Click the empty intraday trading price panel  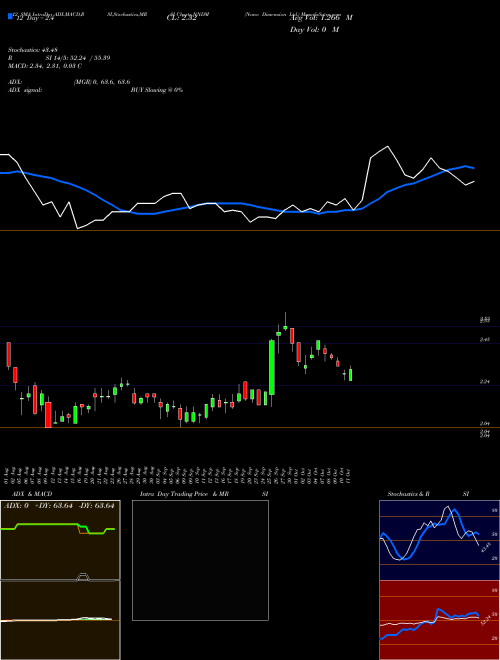tap(200, 560)
